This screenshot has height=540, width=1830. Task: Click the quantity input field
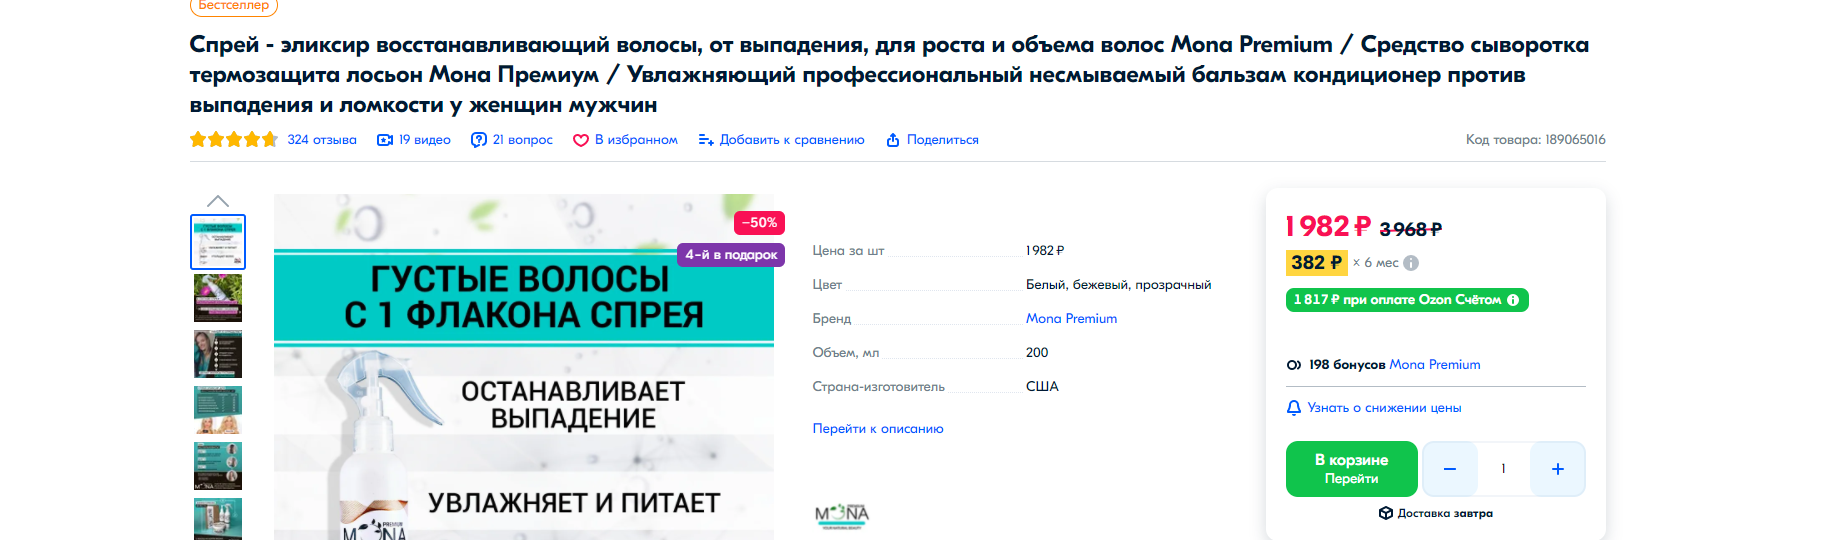1503,469
